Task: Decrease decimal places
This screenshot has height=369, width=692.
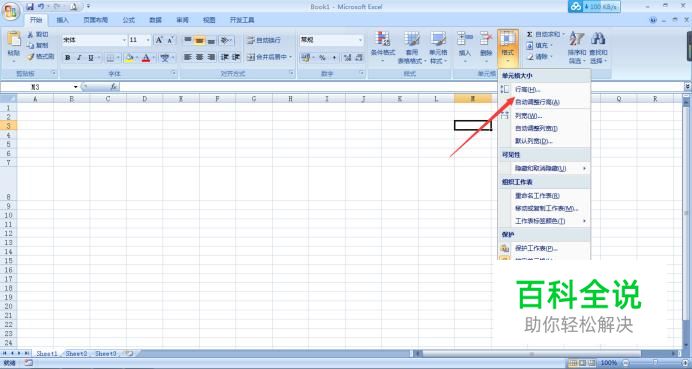Action: [359, 57]
